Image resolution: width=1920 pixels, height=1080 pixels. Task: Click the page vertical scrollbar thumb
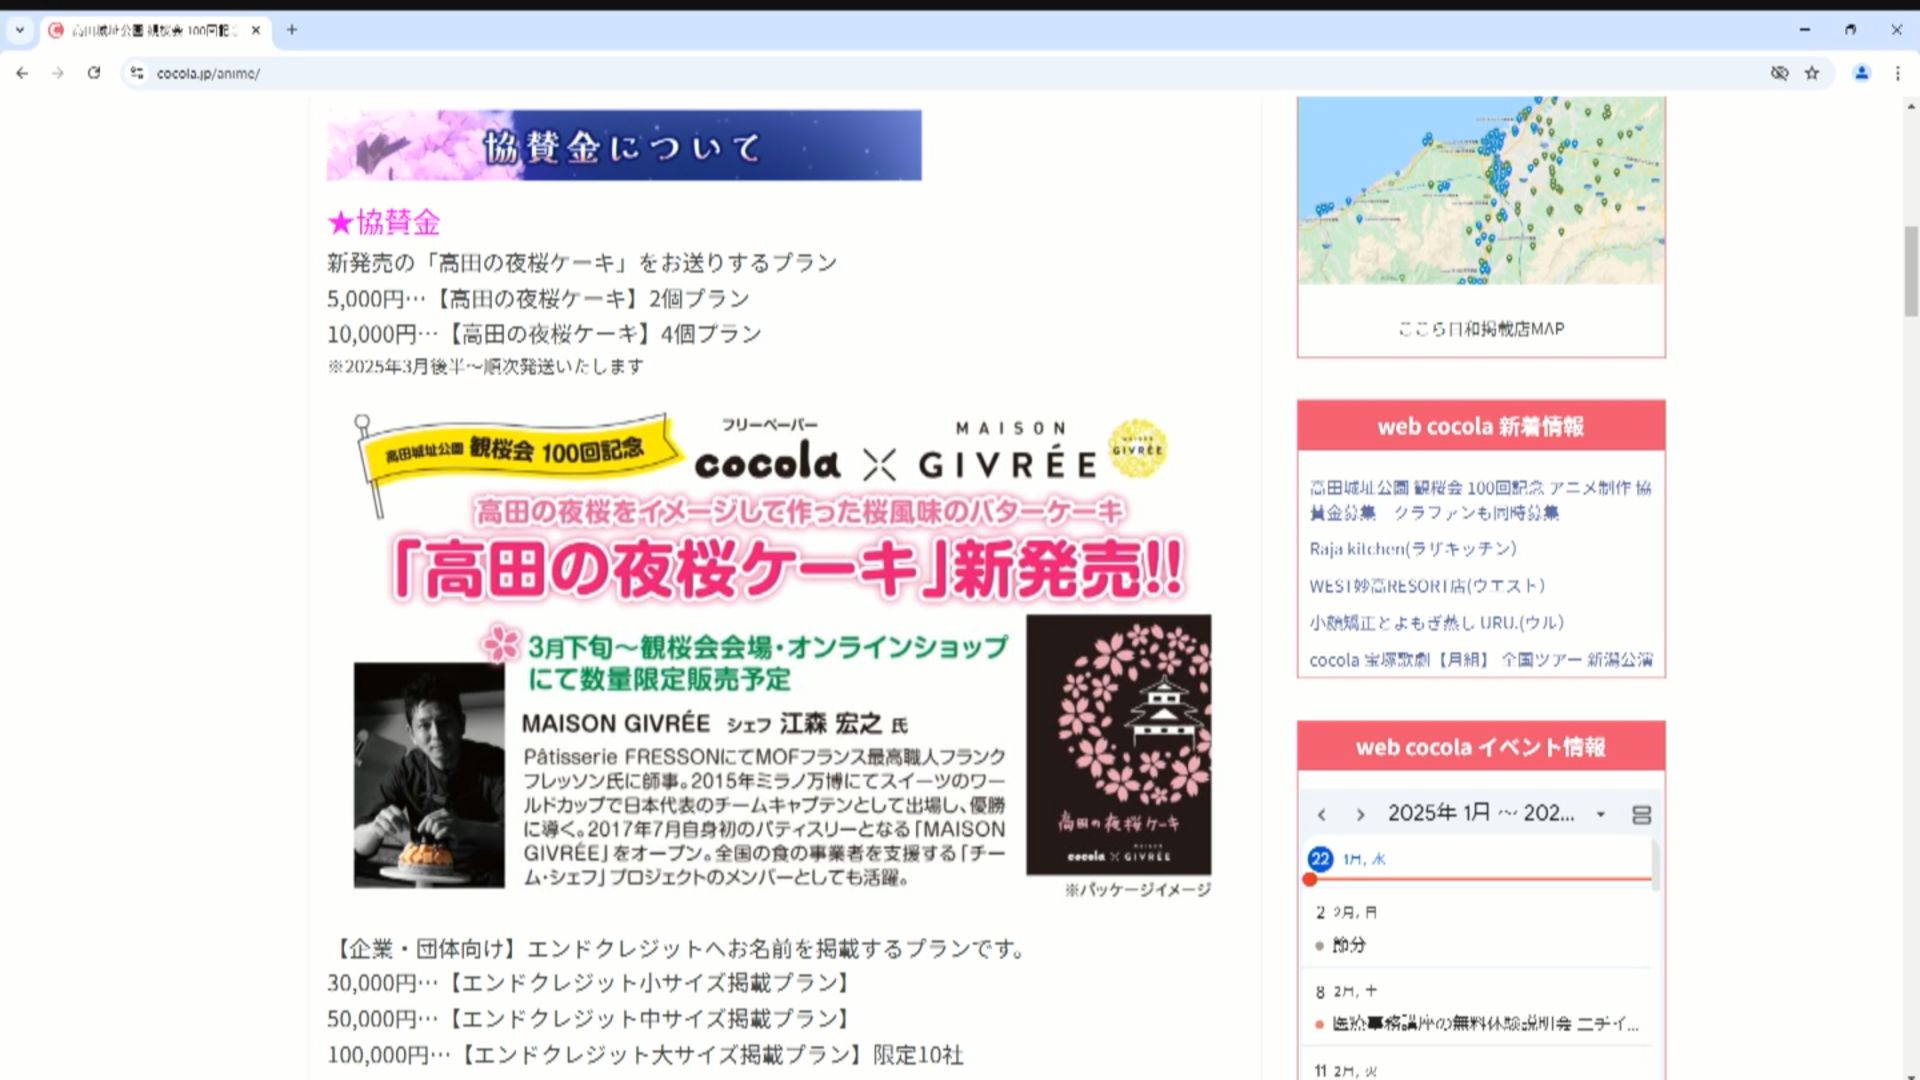(x=1911, y=272)
